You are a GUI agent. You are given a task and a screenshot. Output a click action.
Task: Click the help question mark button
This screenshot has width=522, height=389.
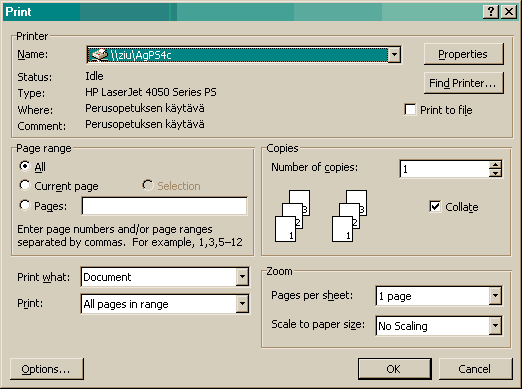(x=491, y=12)
